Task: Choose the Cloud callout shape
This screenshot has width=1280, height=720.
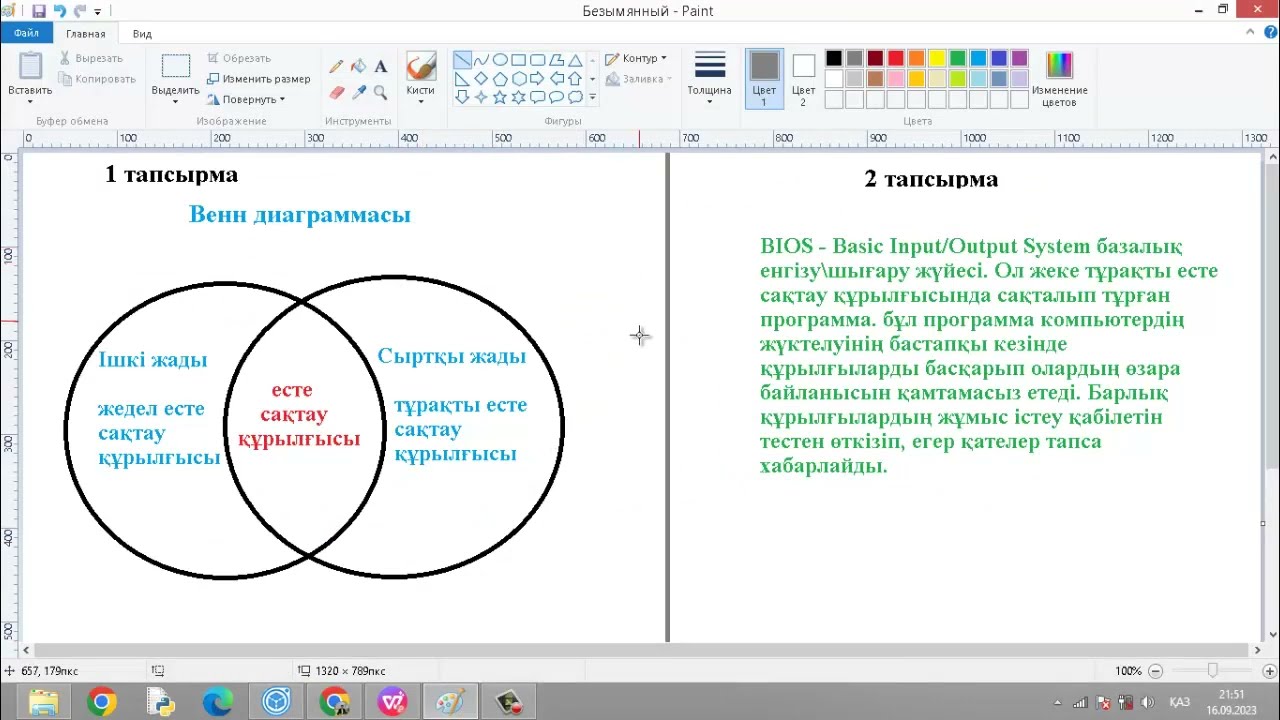Action: [x=576, y=98]
